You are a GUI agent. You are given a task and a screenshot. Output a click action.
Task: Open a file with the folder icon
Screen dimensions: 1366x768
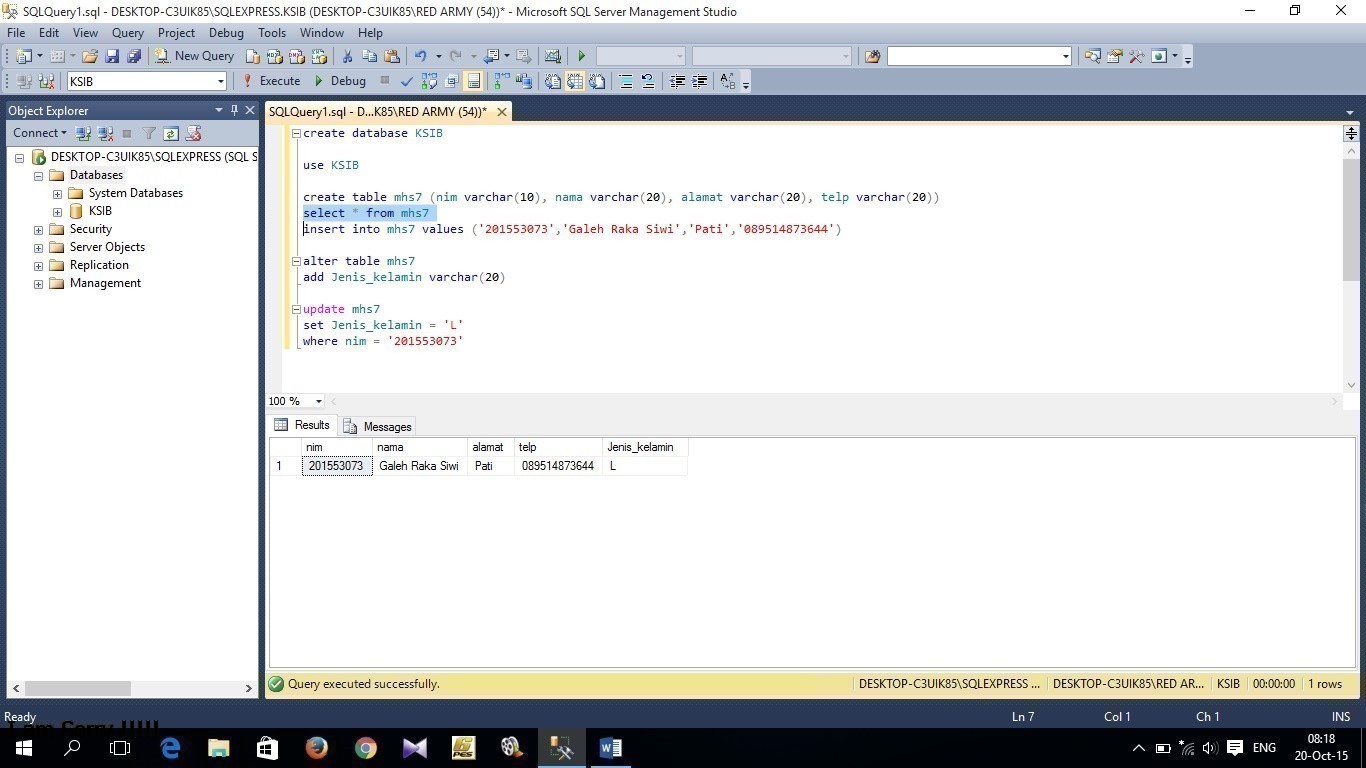click(x=90, y=56)
